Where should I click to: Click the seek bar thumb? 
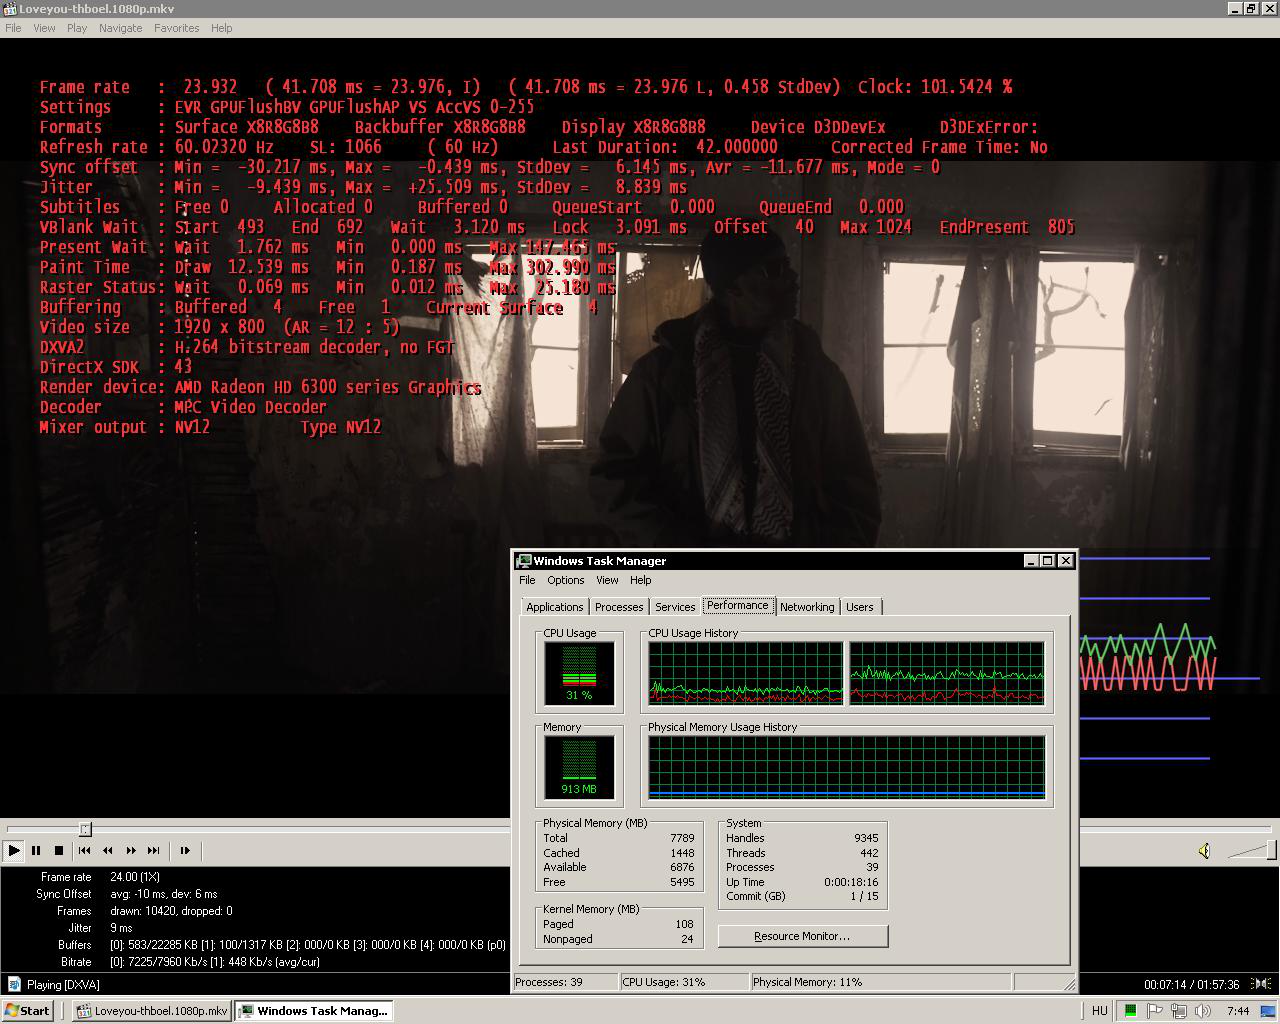(x=85, y=829)
